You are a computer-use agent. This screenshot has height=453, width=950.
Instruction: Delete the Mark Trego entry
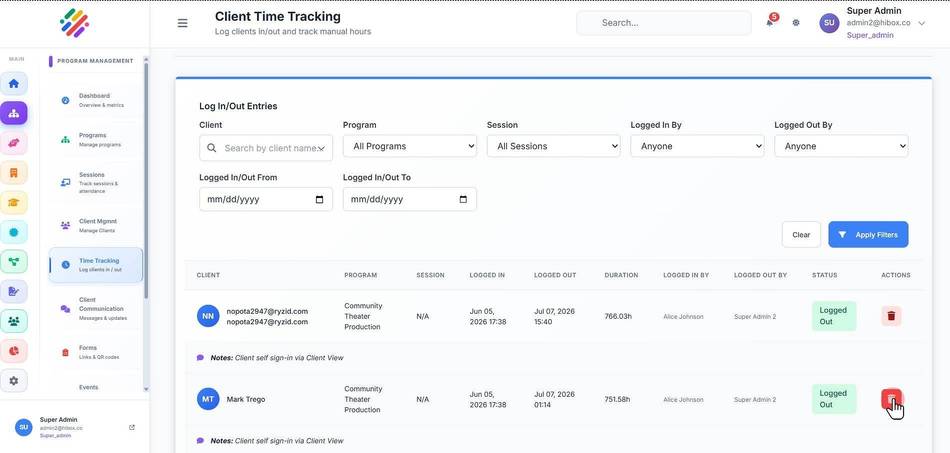pyautogui.click(x=891, y=399)
